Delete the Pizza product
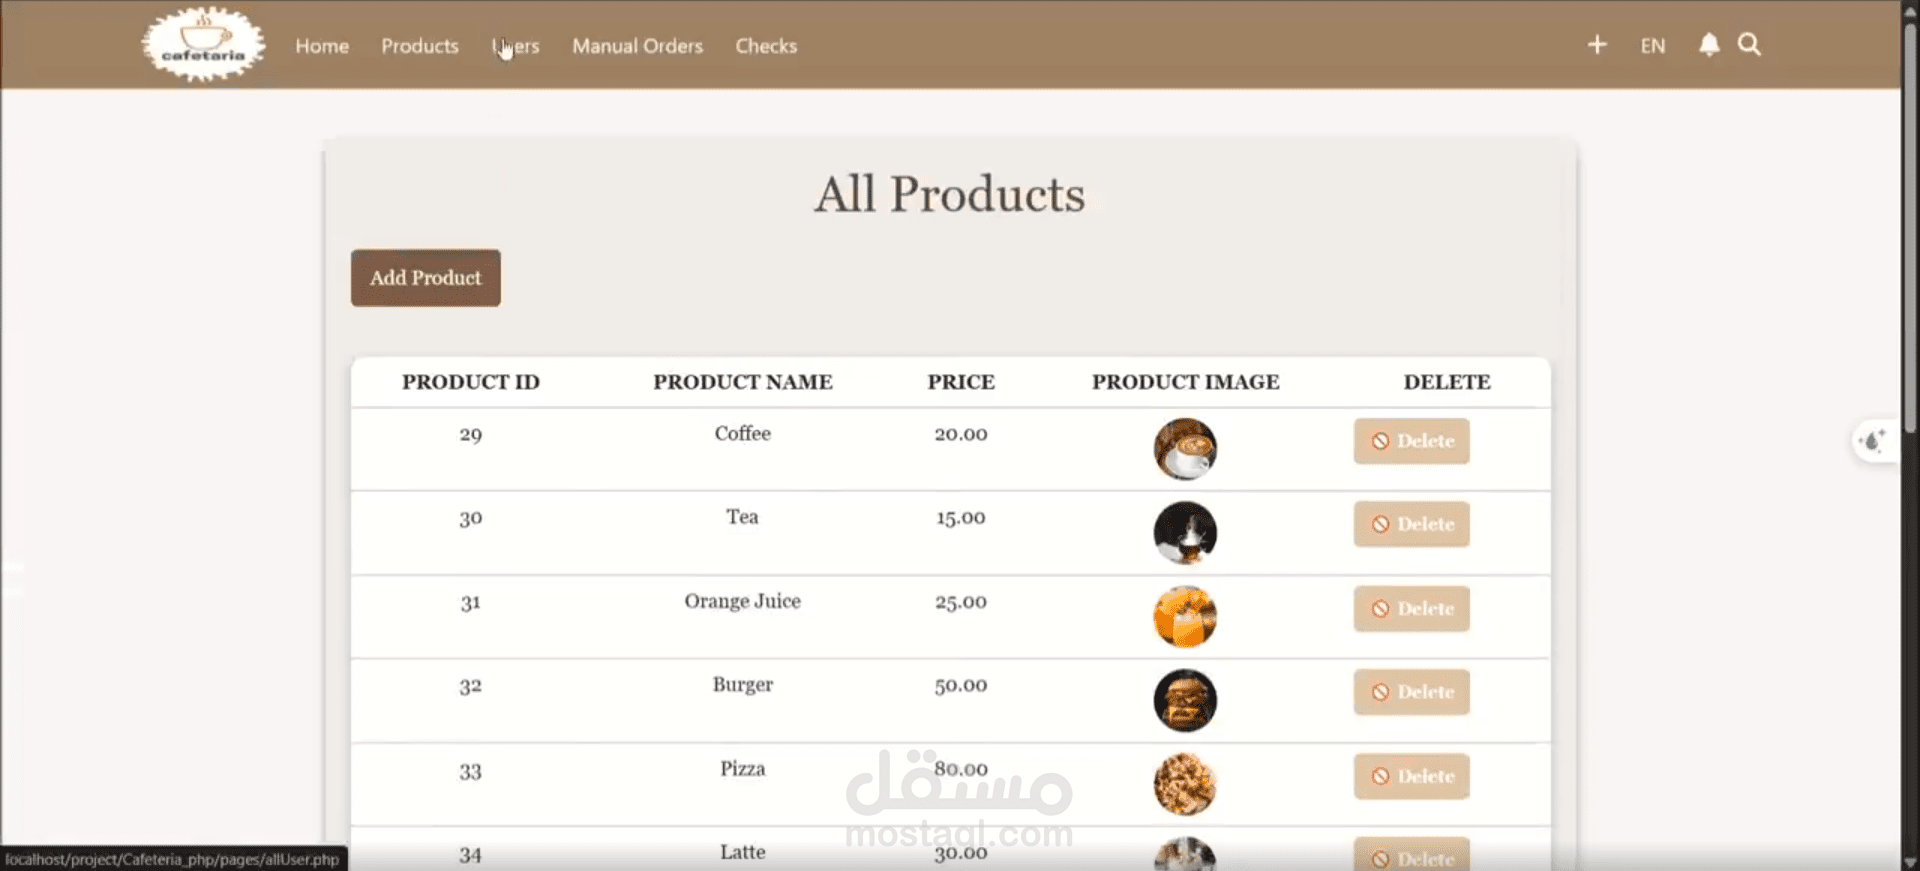Screen dimensions: 1920x871 pos(1412,776)
